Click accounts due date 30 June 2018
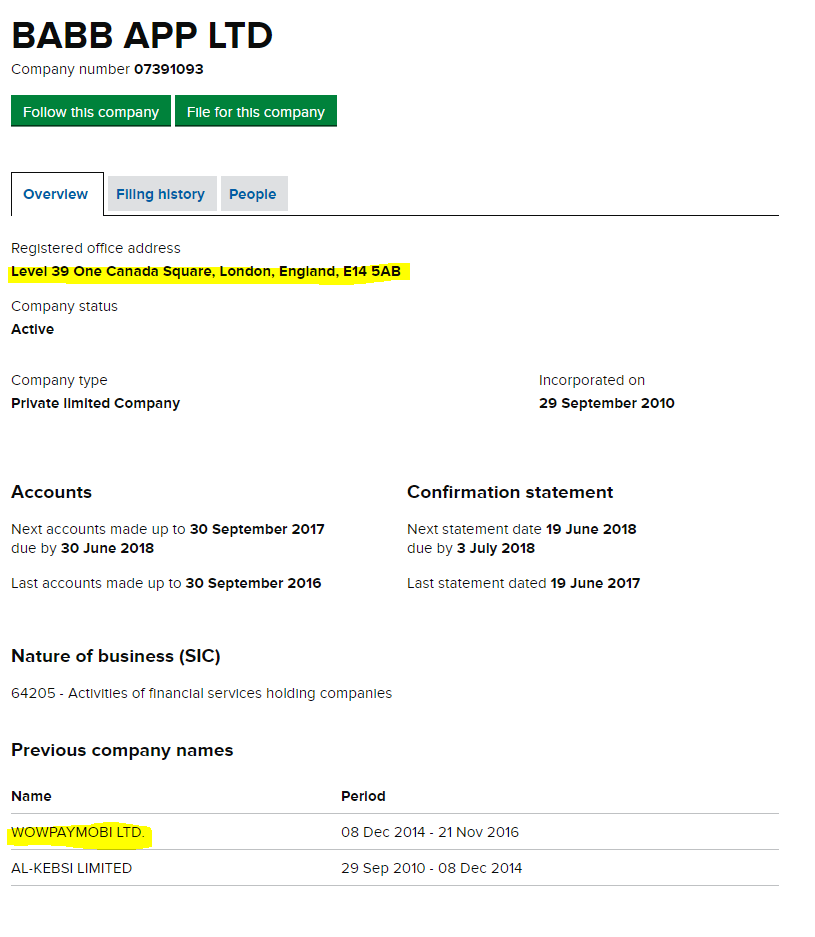This screenshot has width=815, height=937. pyautogui.click(x=108, y=548)
